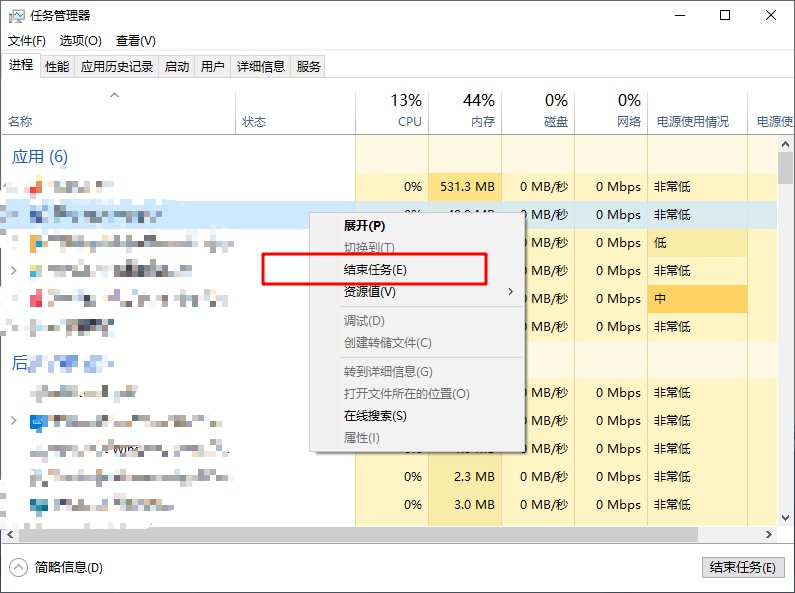This screenshot has height=593, width=795.
Task: Click the horizontal scrollbar right arrow
Action: pyautogui.click(x=769, y=534)
